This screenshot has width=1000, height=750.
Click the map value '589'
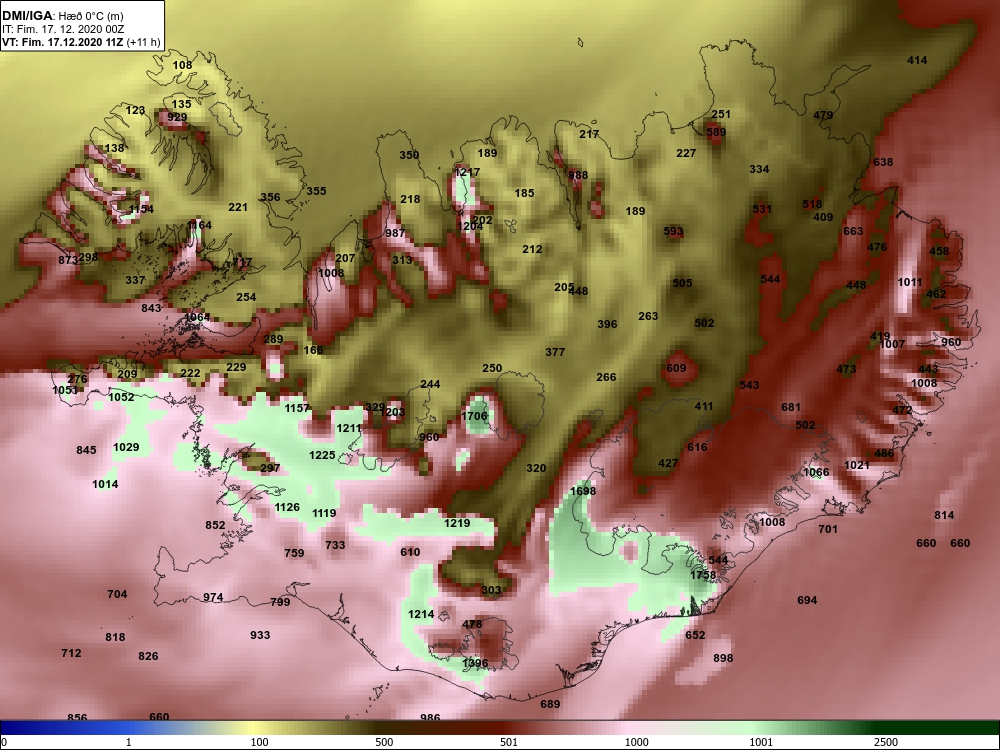[x=716, y=132]
